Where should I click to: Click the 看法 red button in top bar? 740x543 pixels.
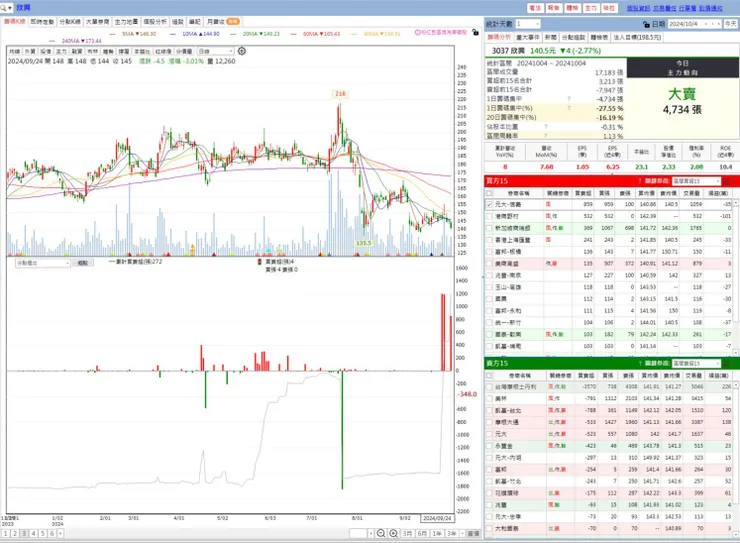click(x=535, y=8)
